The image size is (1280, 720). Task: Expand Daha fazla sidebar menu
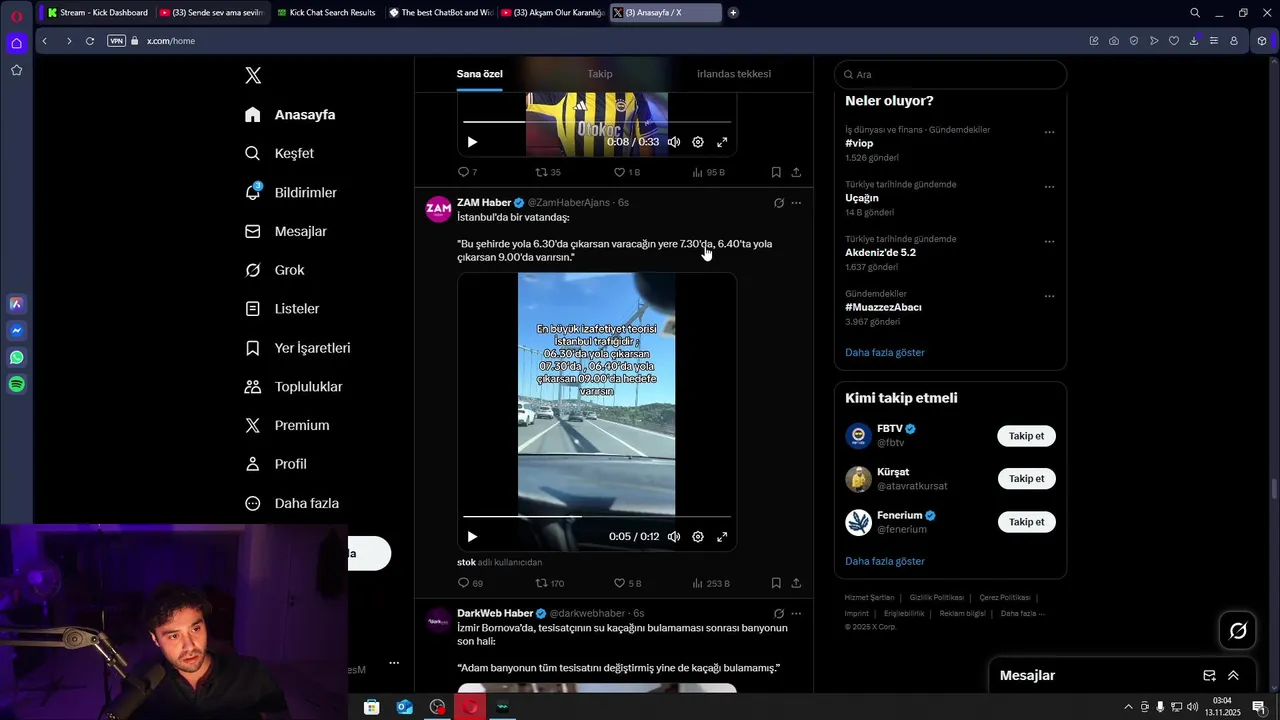(x=292, y=504)
